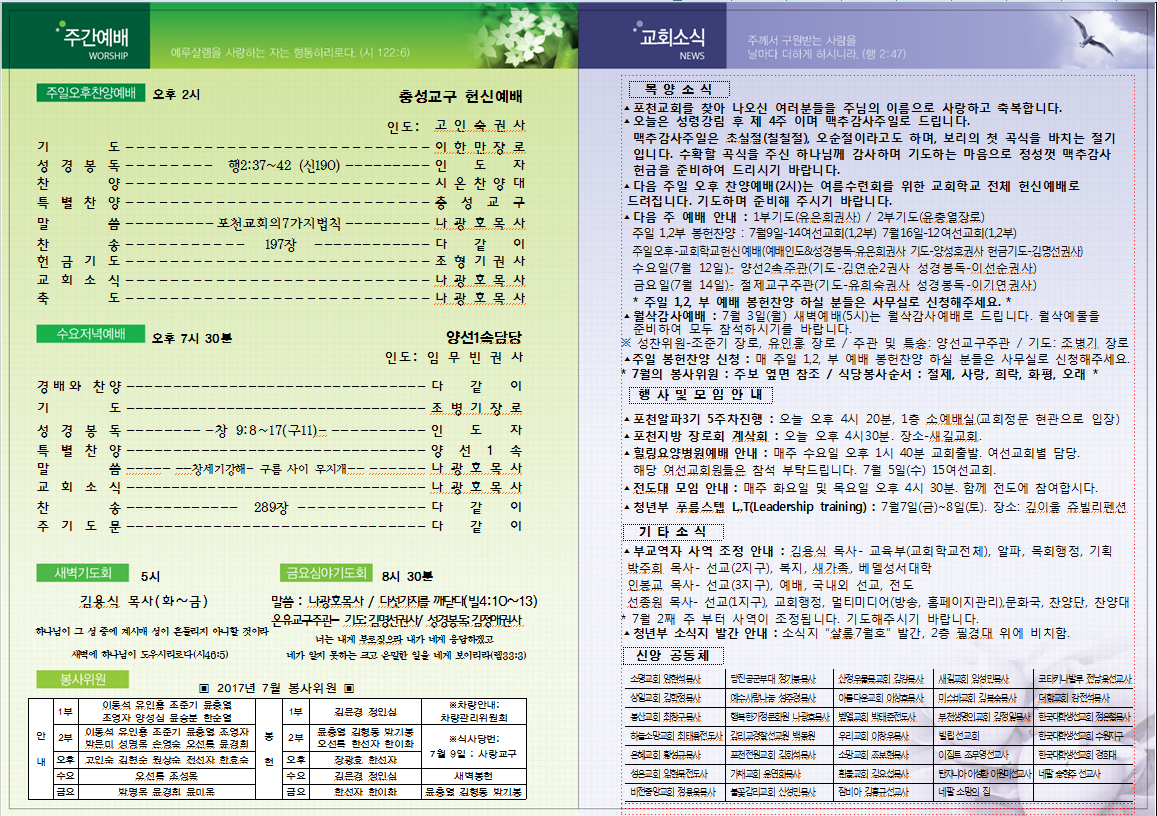Click '시 온 찬 양 대' in the 찬양 row

[480, 183]
